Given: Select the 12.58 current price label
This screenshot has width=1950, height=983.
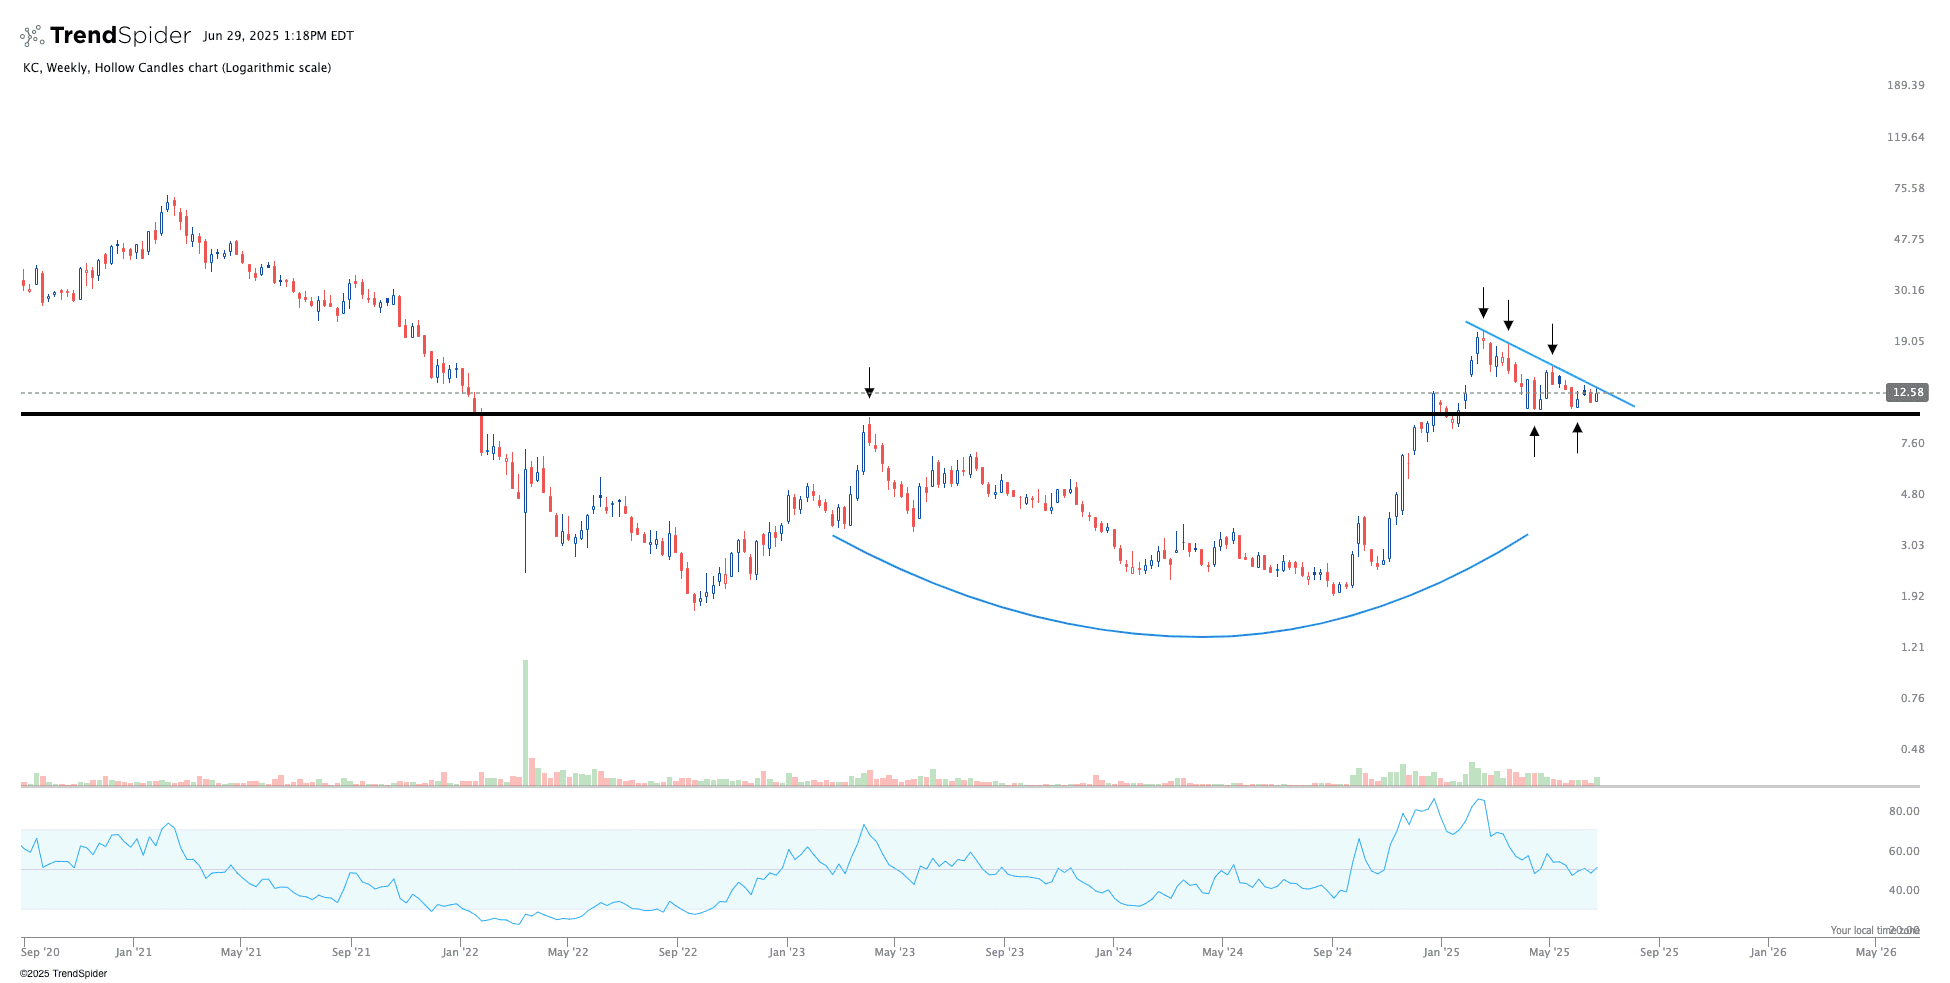Looking at the screenshot, I should [x=1906, y=392].
